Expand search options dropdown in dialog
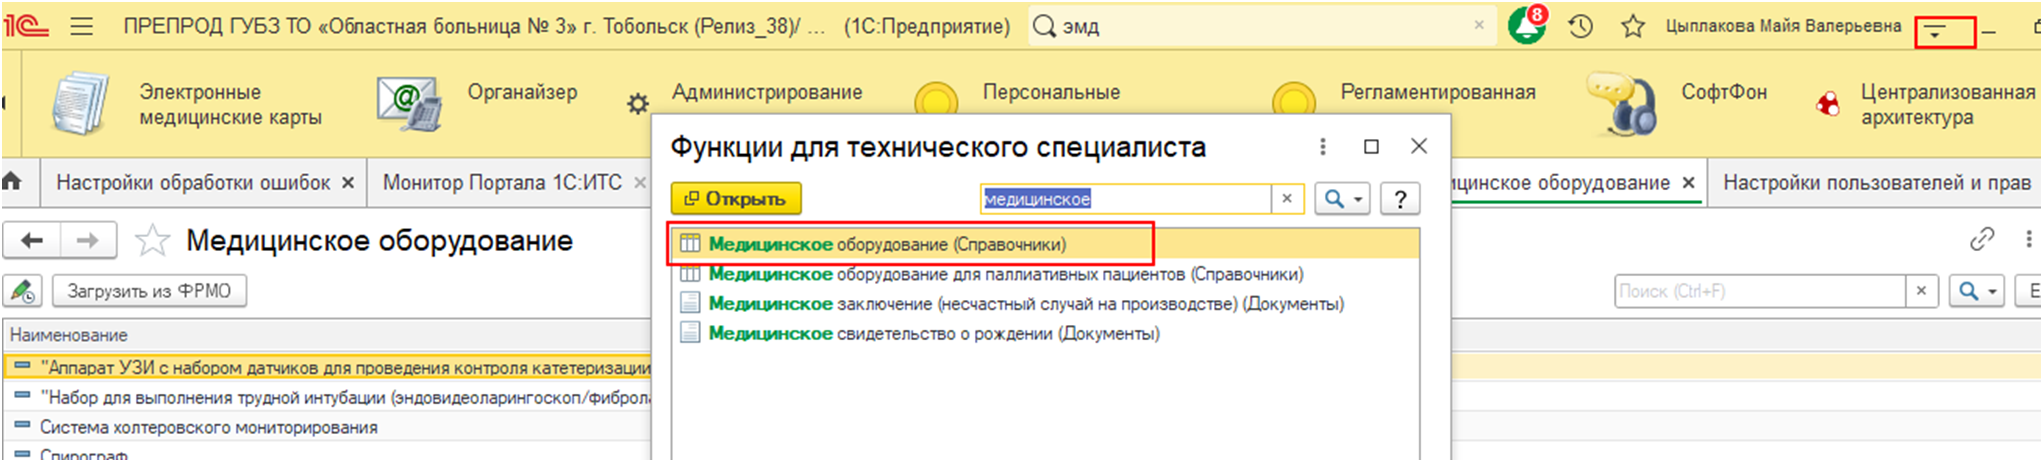 tap(1358, 199)
